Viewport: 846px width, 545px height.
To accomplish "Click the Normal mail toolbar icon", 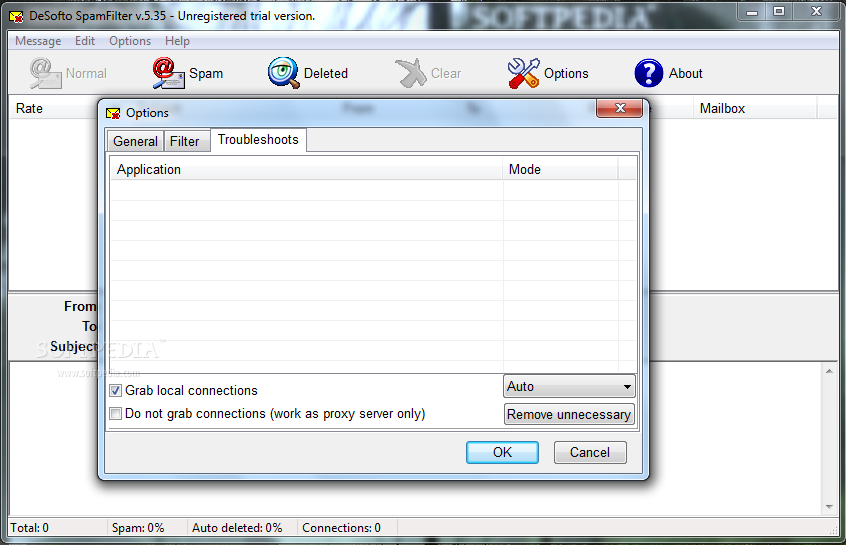I will pos(45,73).
